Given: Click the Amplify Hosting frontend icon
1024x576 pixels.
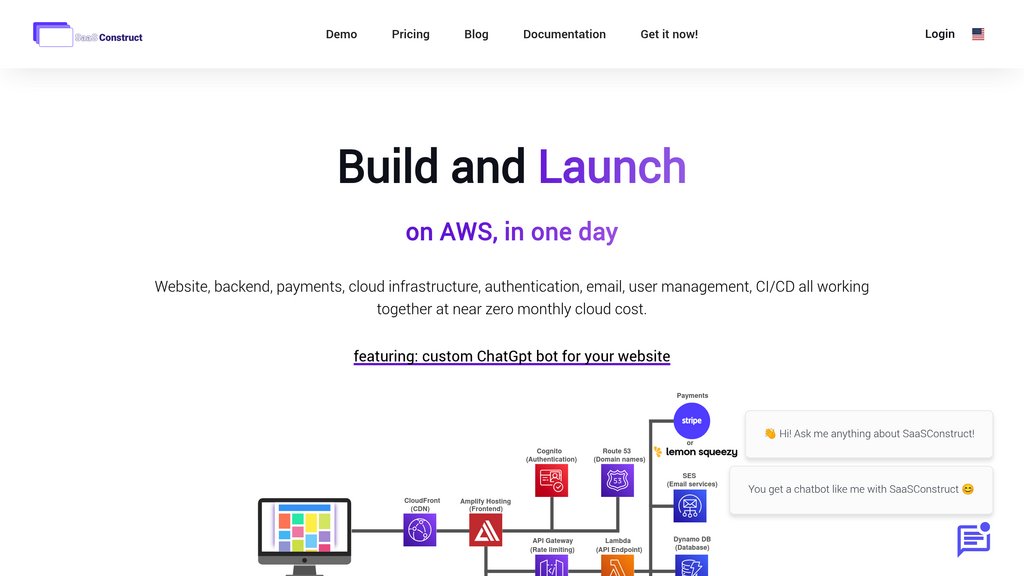Looking at the screenshot, I should [x=486, y=530].
